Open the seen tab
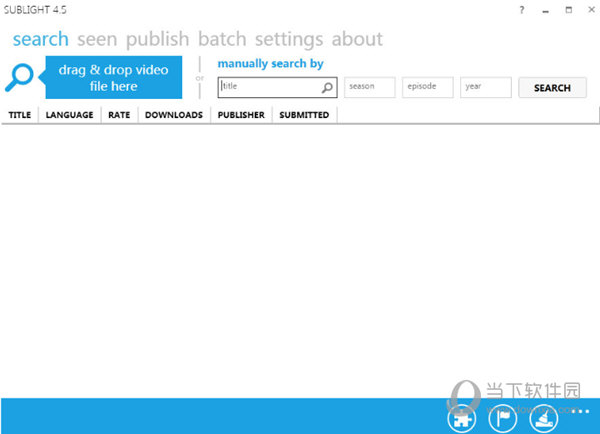Viewport: 600px width, 434px height. (97, 39)
